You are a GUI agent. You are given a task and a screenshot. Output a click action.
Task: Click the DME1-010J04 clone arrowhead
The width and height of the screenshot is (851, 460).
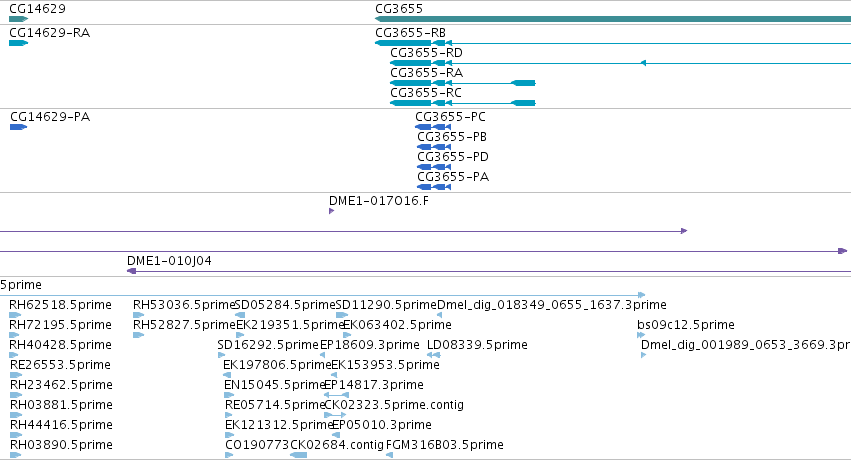point(131,271)
